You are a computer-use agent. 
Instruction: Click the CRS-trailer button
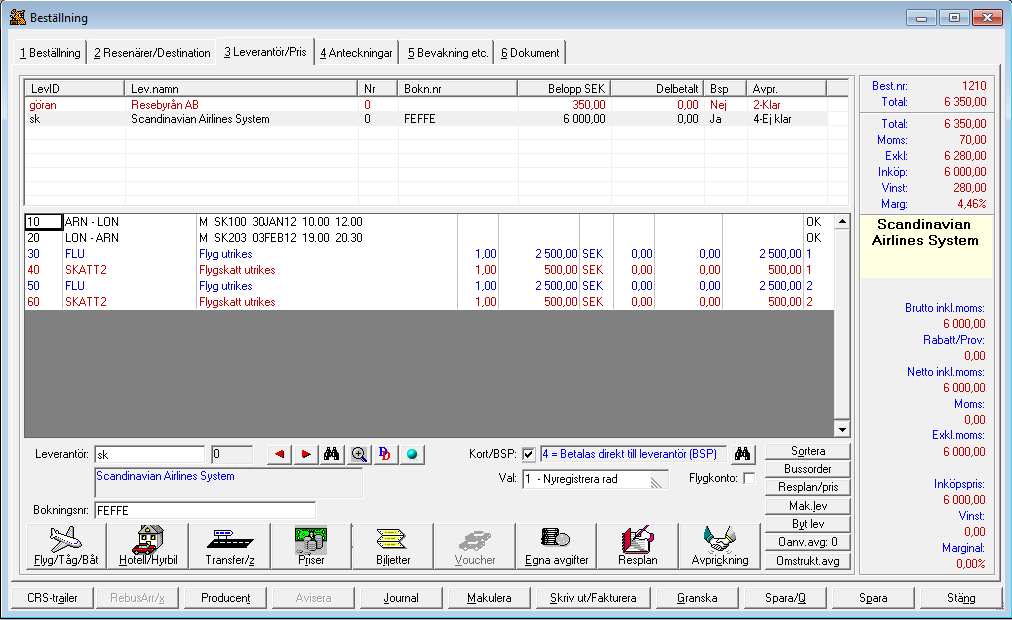(52, 598)
